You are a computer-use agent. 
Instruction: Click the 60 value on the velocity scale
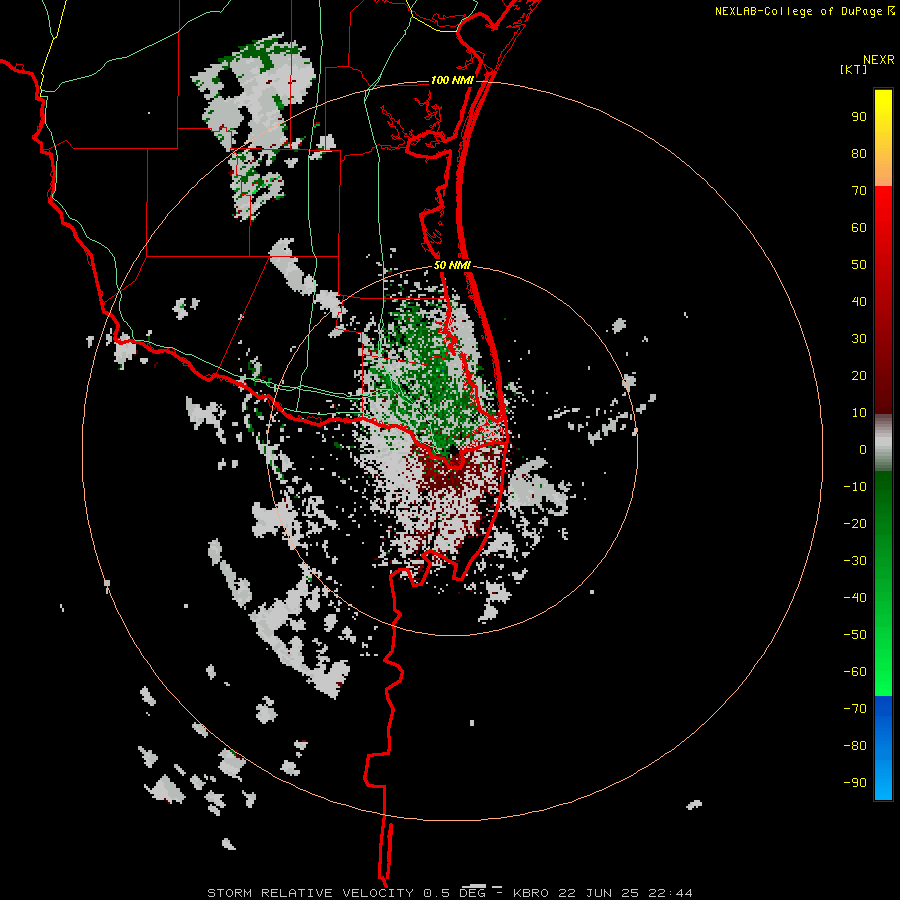point(859,227)
